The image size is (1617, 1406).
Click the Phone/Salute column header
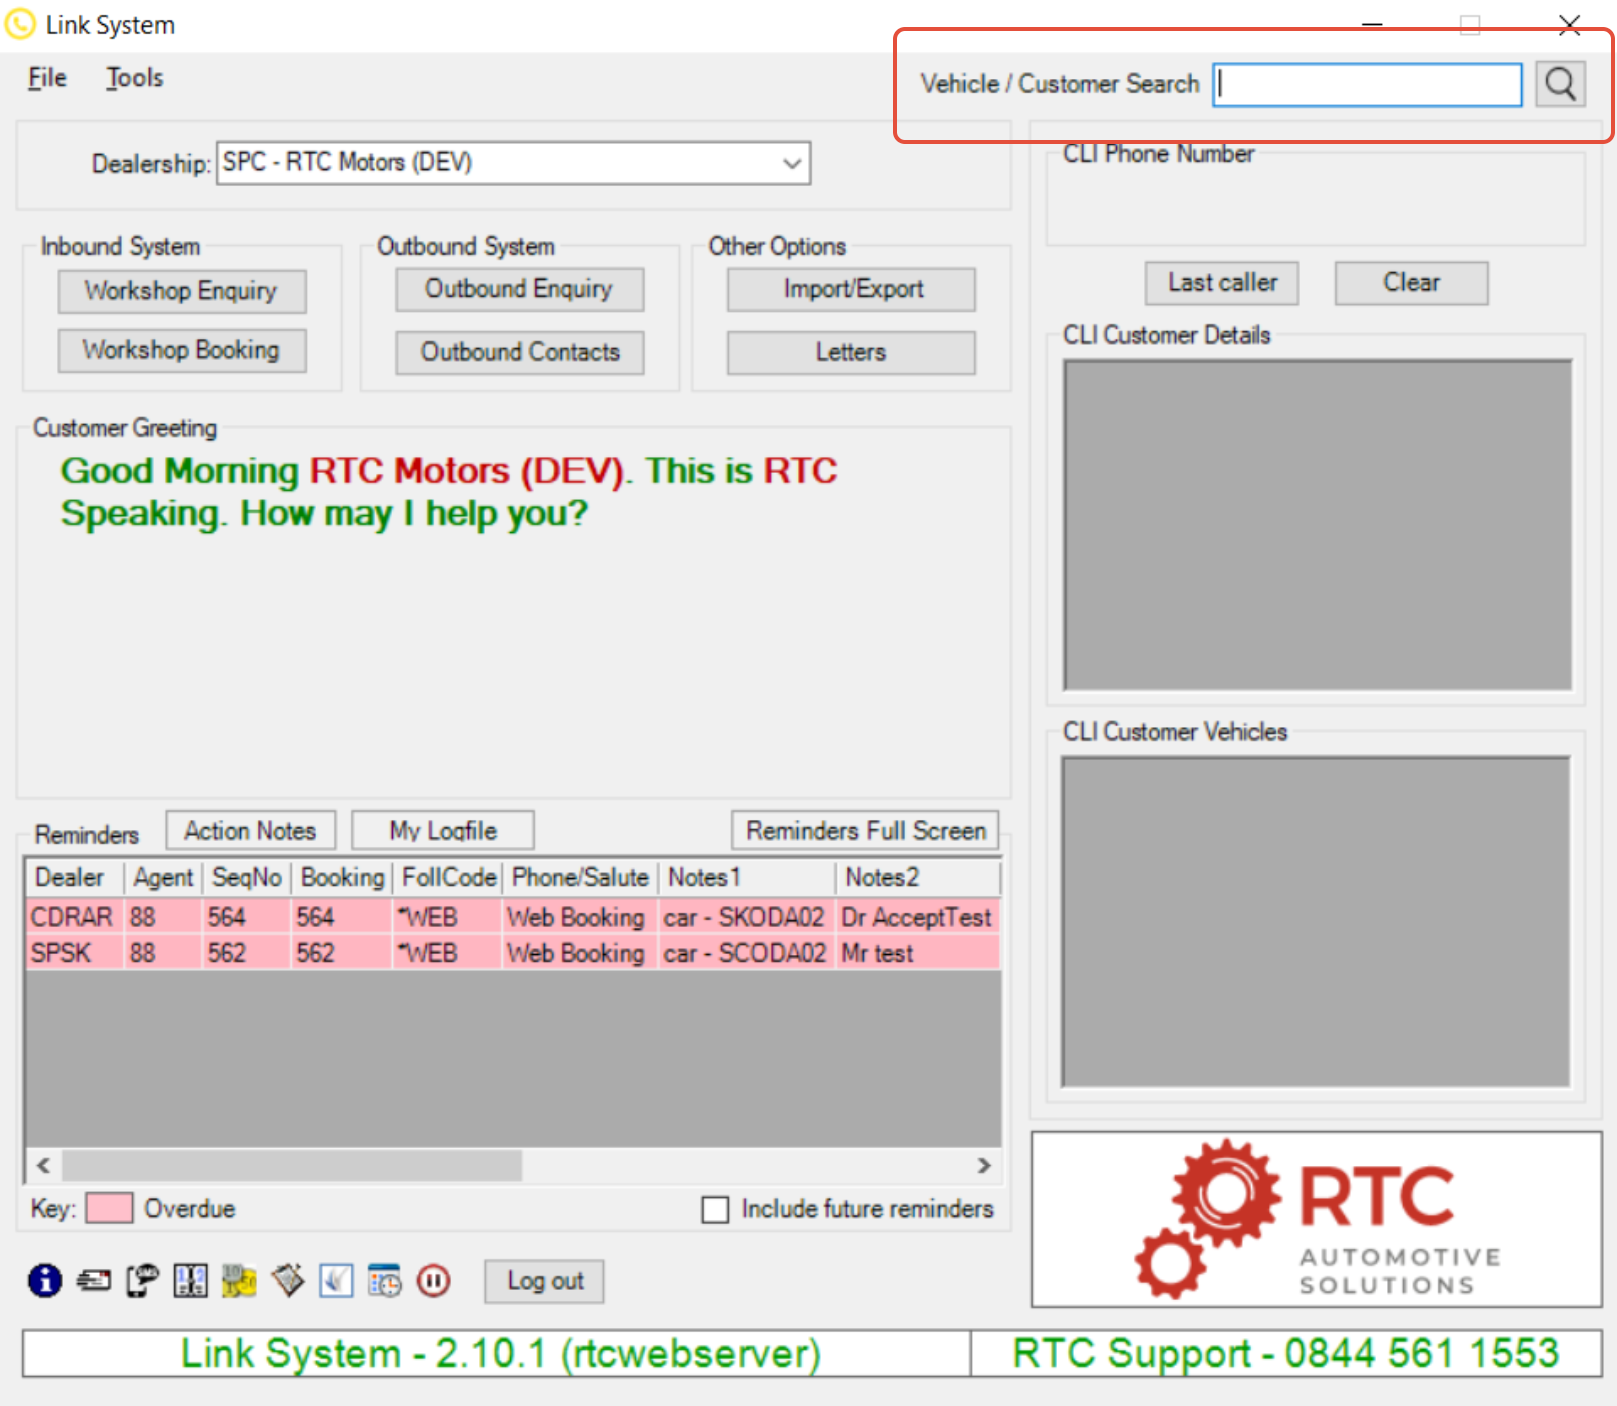click(x=580, y=877)
